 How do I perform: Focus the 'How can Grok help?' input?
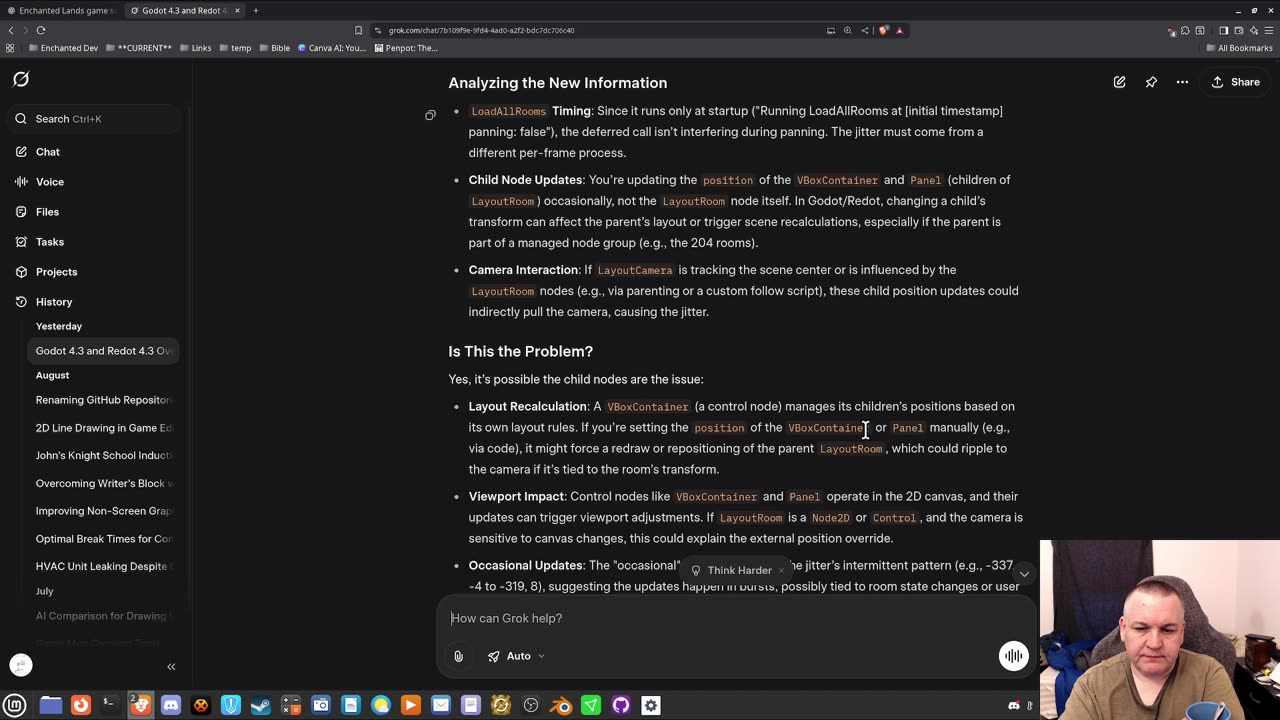738,618
